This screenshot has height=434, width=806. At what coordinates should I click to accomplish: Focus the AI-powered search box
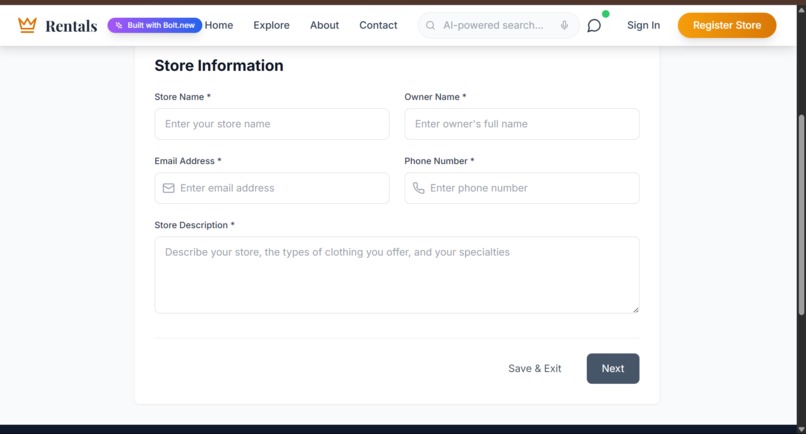click(498, 25)
